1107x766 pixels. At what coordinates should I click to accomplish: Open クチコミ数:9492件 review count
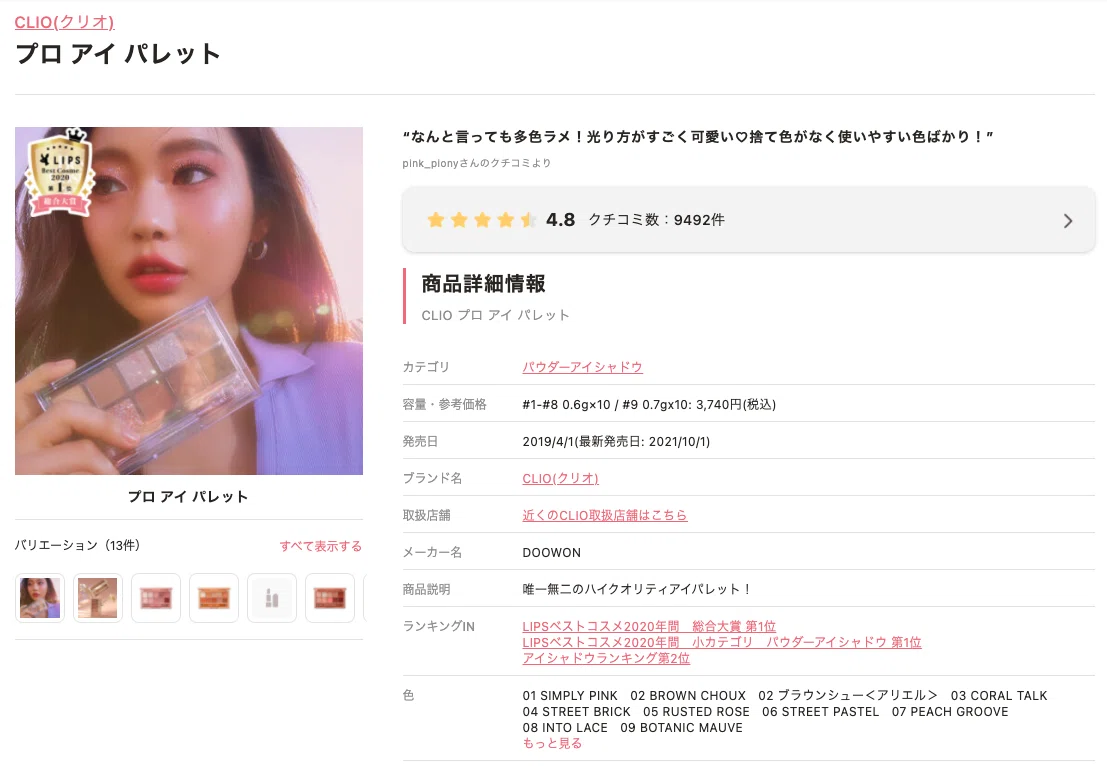[657, 220]
